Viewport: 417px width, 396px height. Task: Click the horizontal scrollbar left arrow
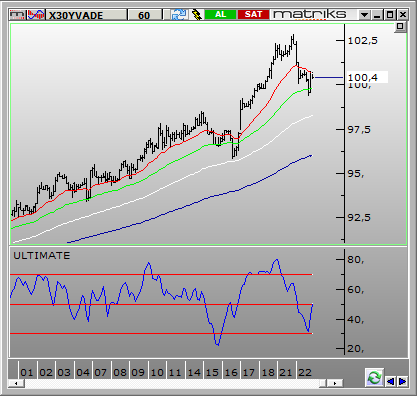point(16,383)
